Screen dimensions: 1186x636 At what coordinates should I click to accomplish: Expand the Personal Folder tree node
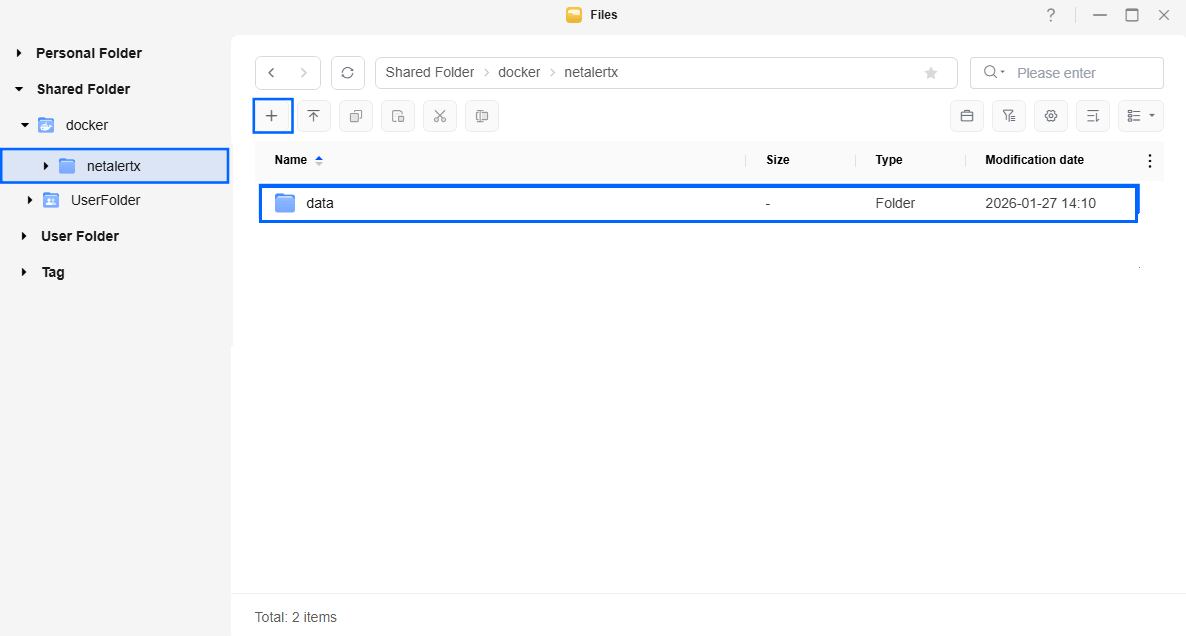(19, 53)
